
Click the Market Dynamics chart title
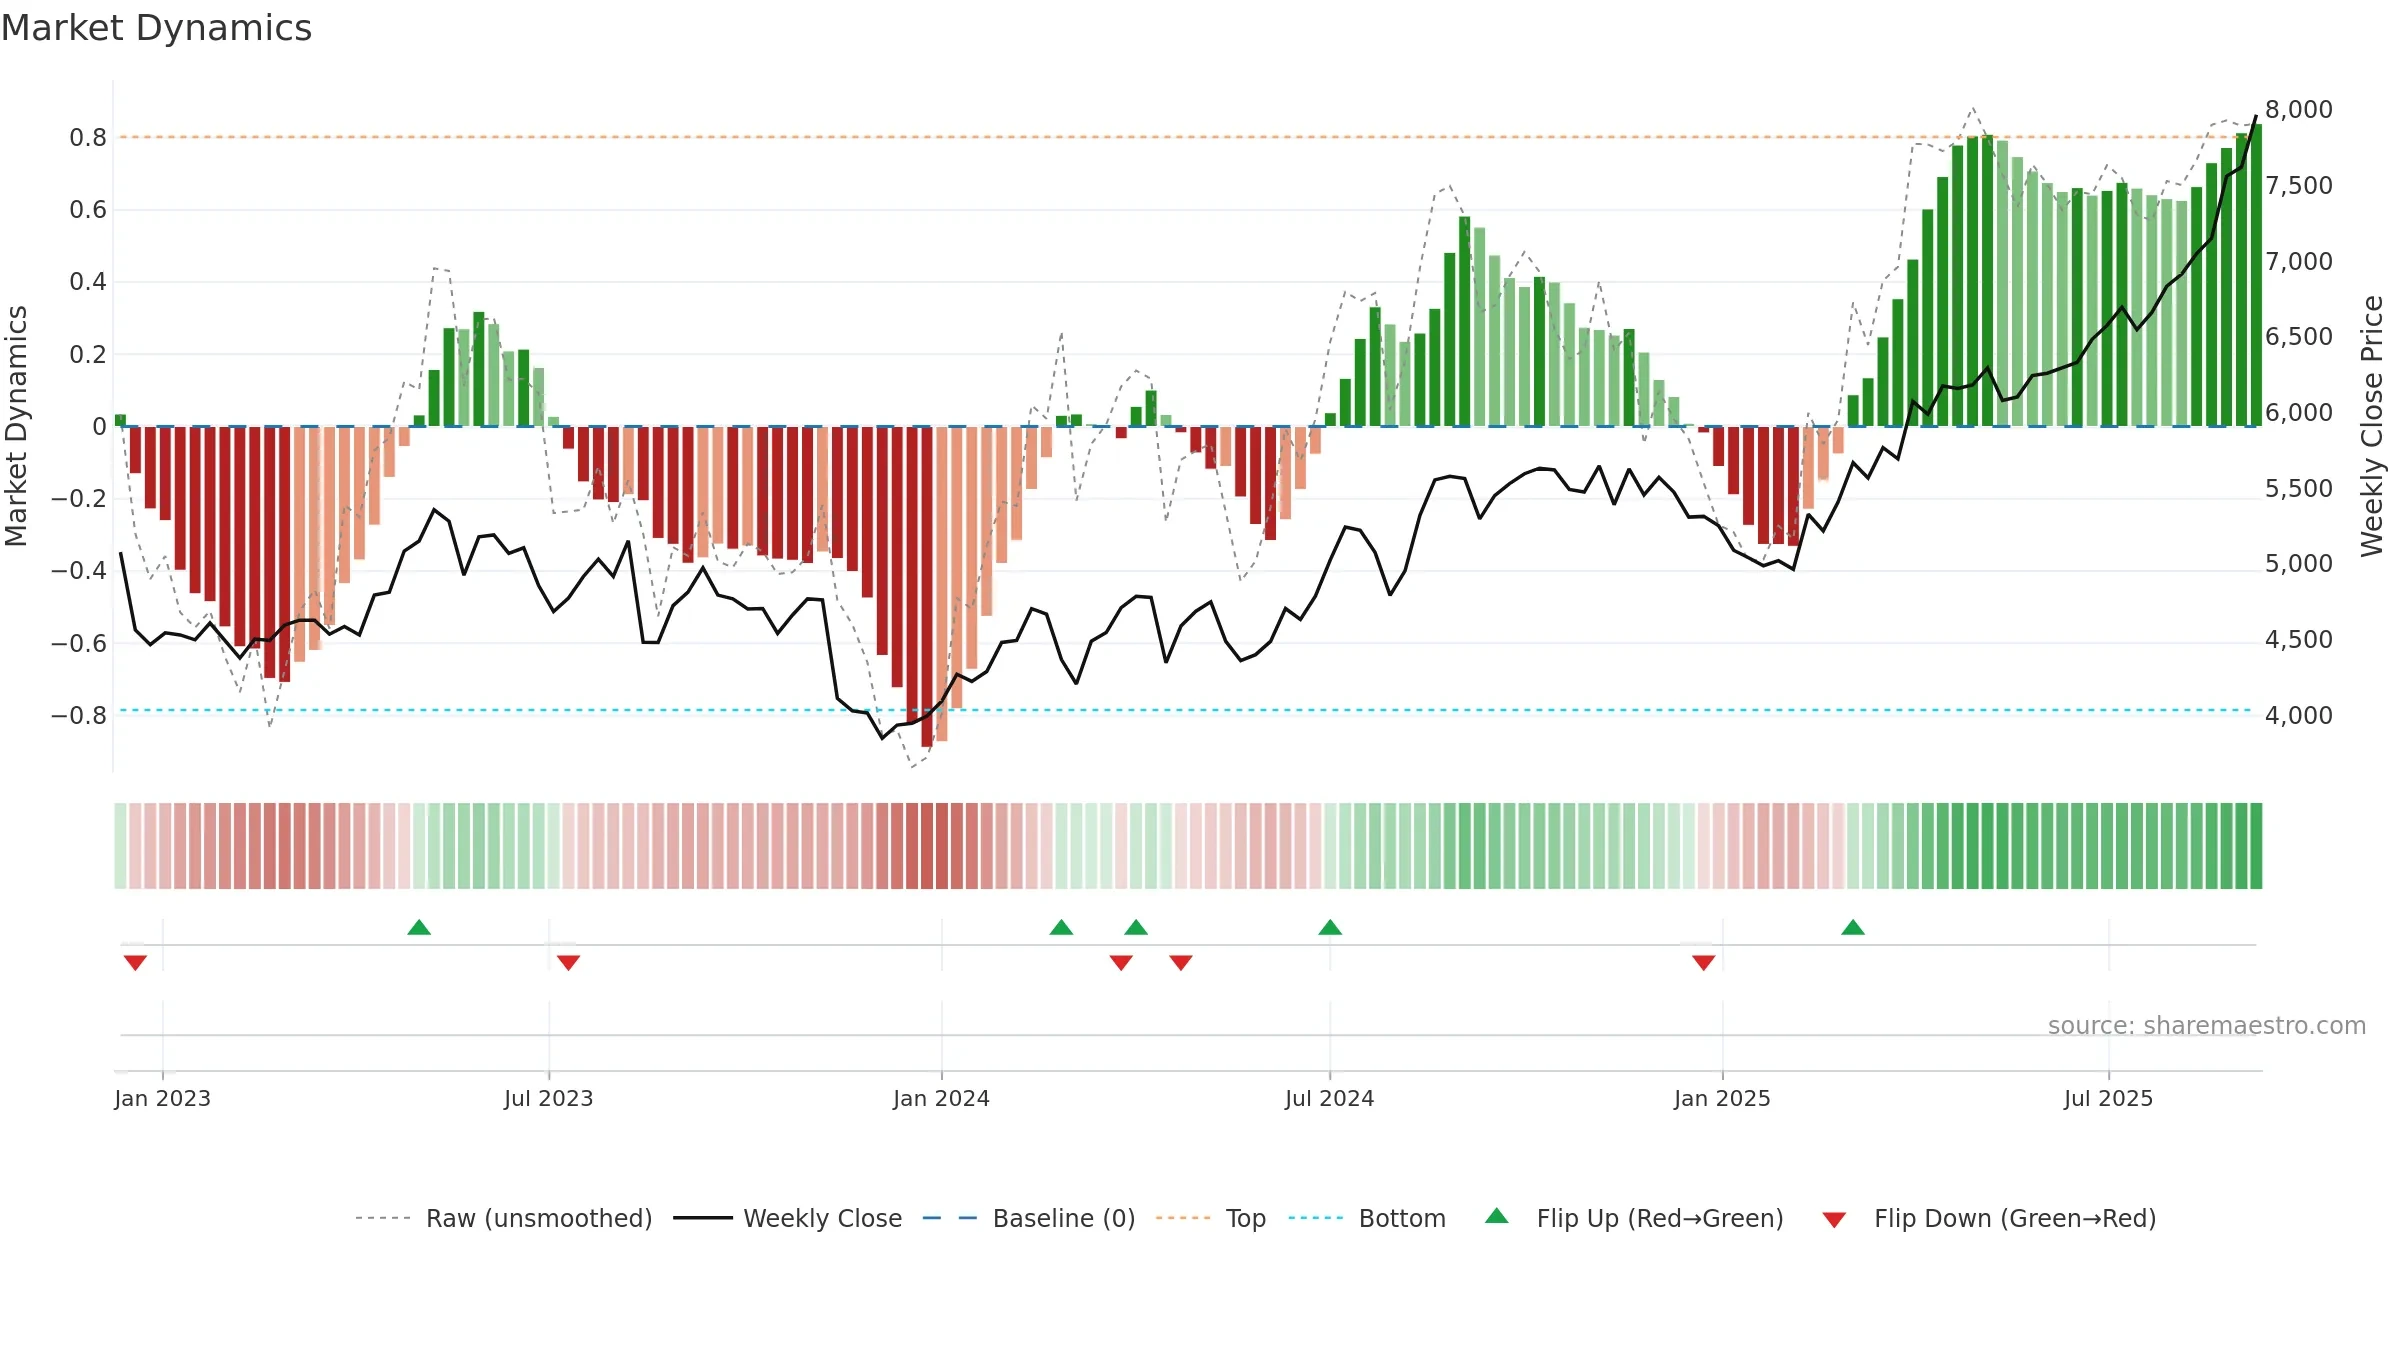click(157, 28)
